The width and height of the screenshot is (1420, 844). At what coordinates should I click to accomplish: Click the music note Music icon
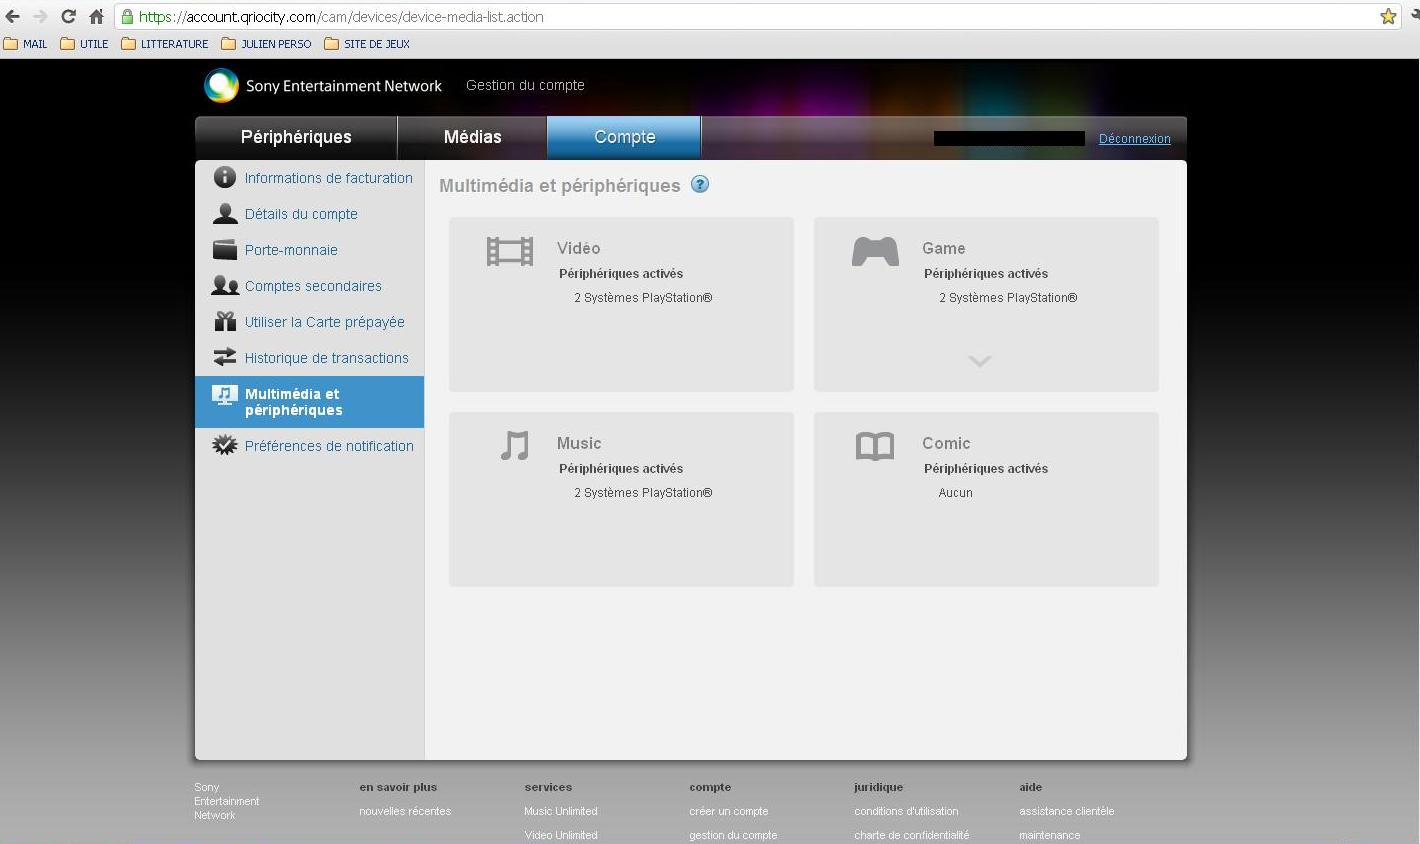tap(514, 445)
